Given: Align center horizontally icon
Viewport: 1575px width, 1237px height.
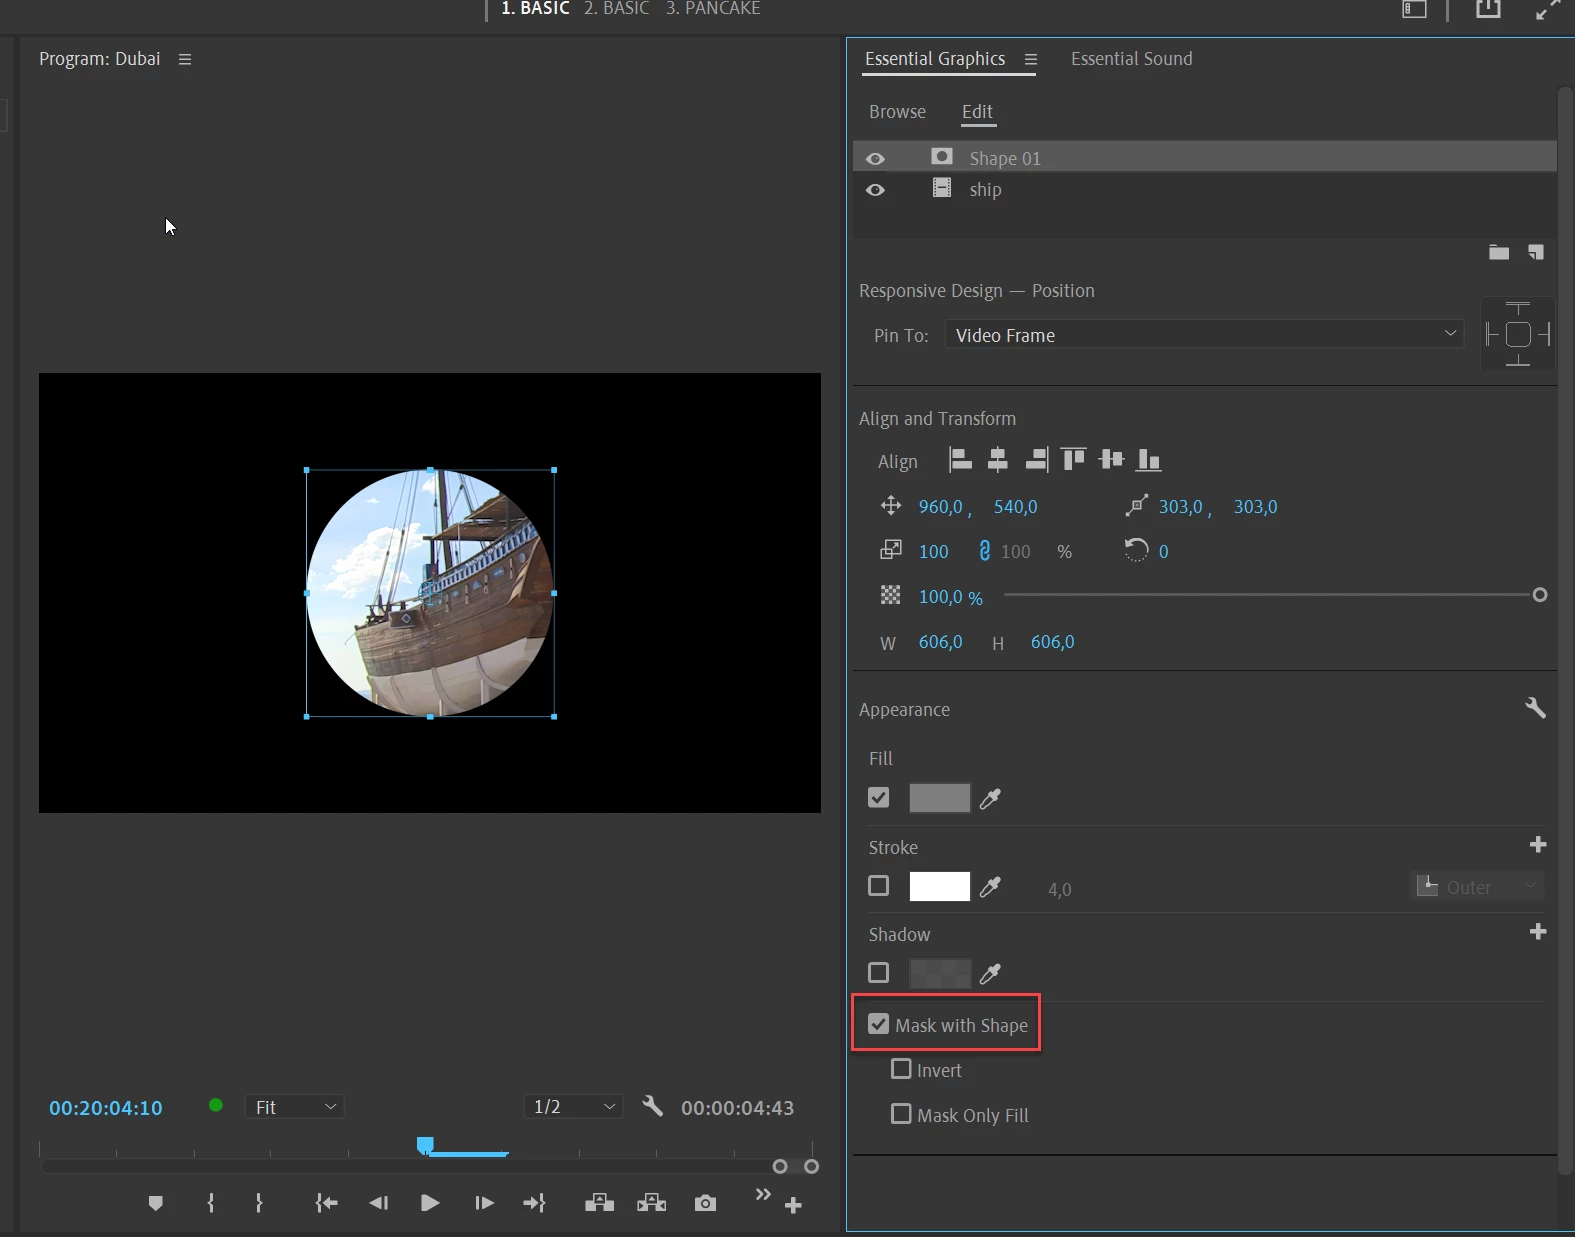Looking at the screenshot, I should [998, 460].
